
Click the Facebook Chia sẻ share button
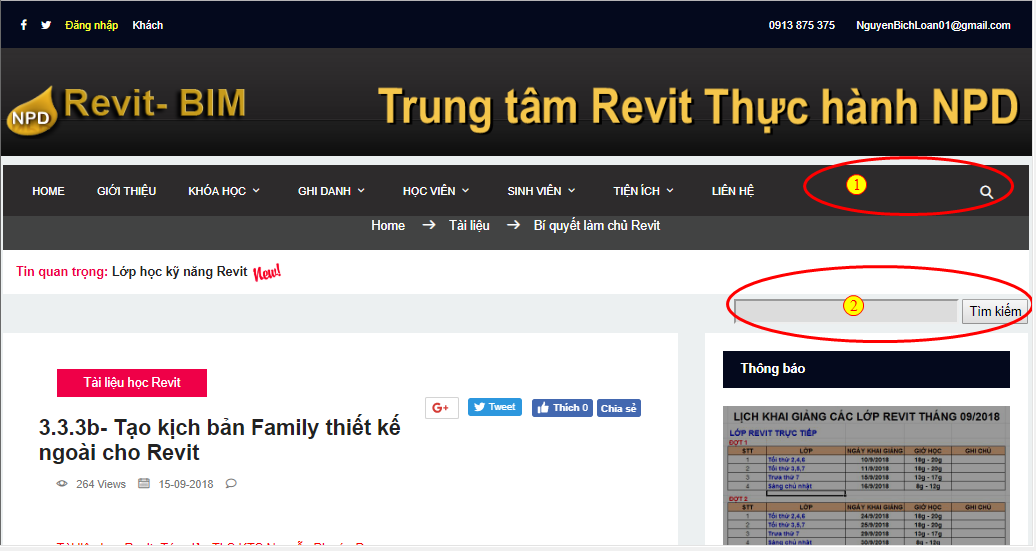pyautogui.click(x=618, y=408)
